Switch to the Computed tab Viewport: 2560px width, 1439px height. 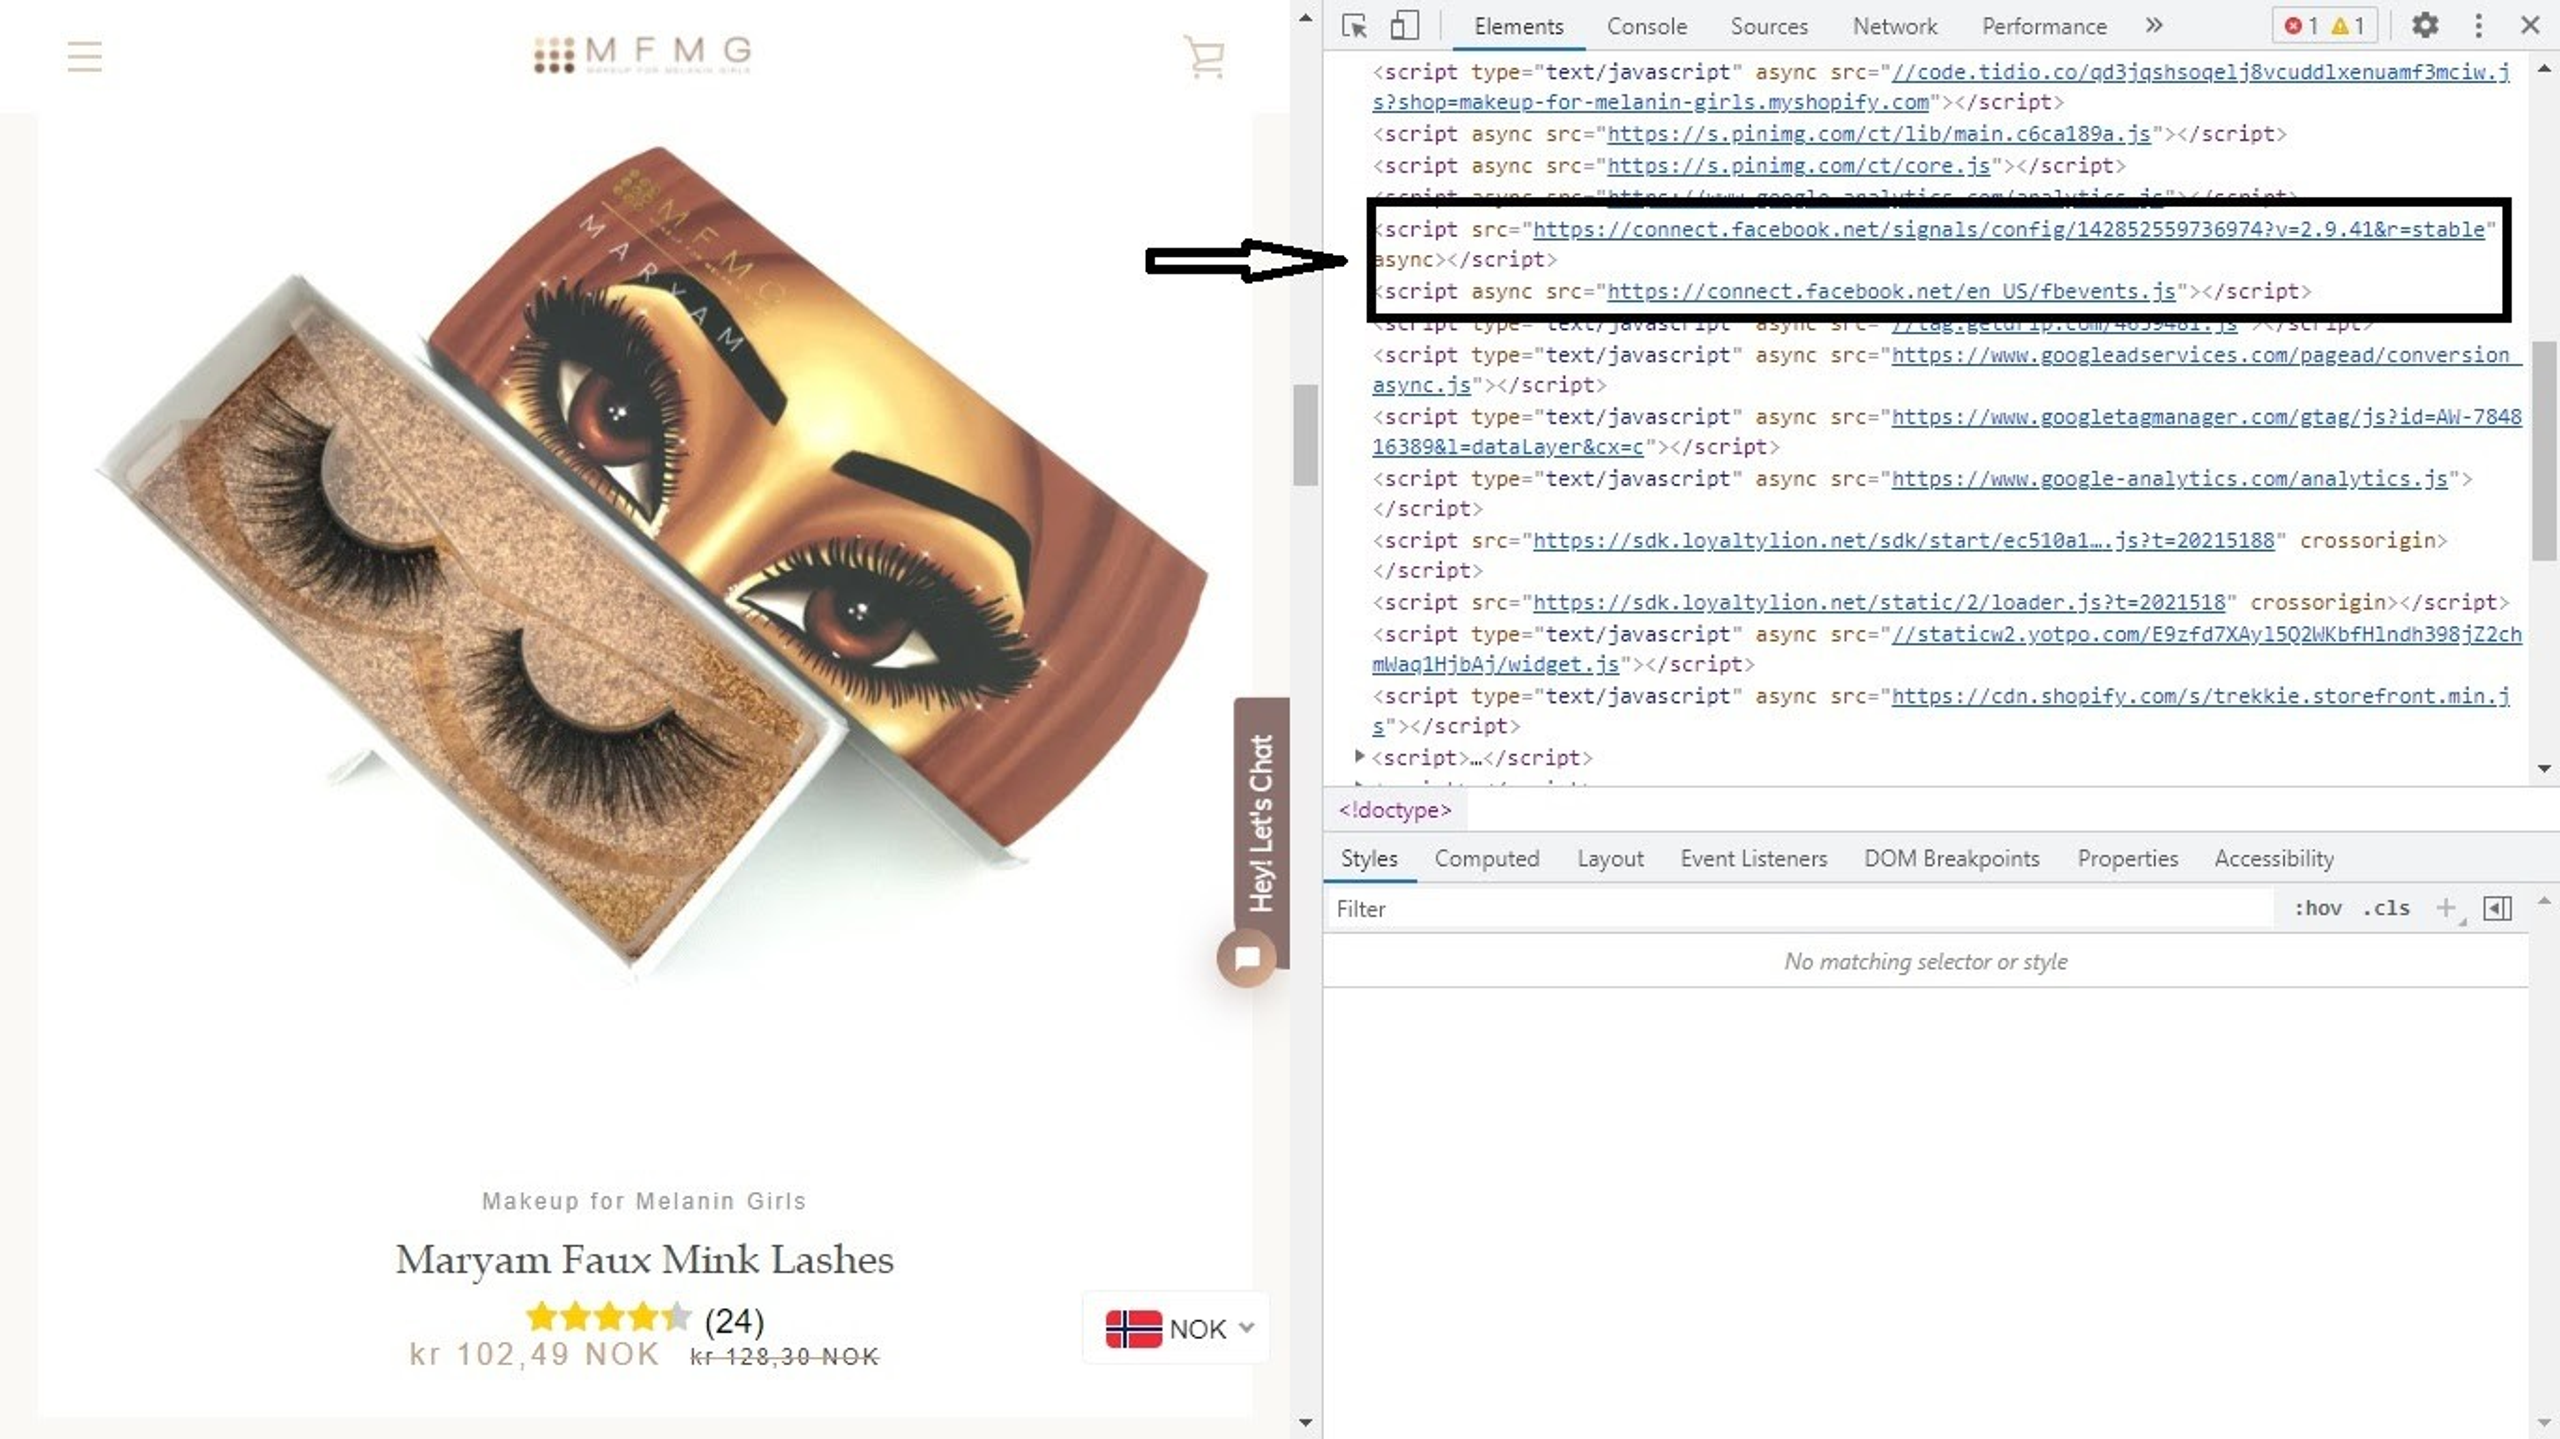tap(1486, 858)
